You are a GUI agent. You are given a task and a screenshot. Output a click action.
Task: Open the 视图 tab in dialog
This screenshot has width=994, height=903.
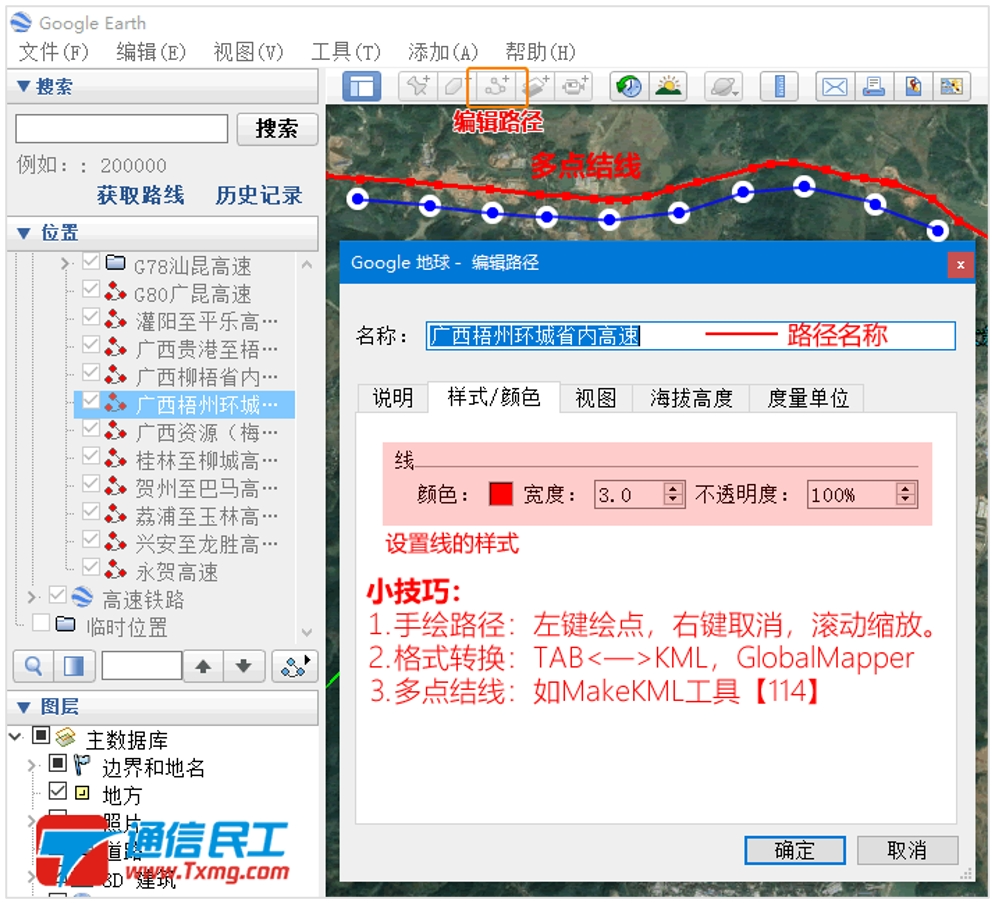[596, 398]
